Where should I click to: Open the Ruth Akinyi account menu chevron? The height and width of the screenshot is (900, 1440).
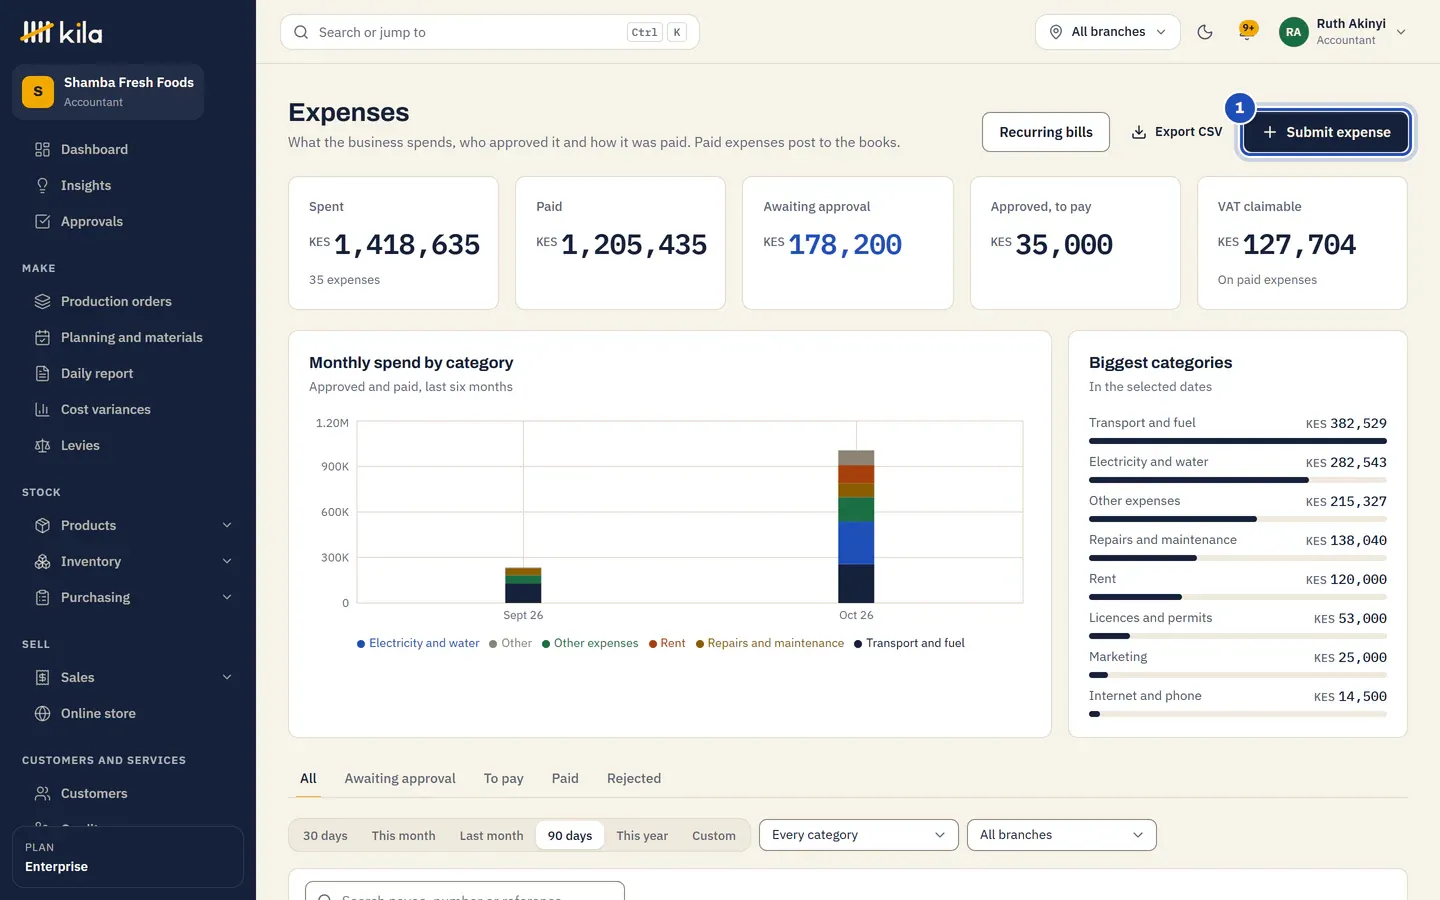[x=1401, y=32]
